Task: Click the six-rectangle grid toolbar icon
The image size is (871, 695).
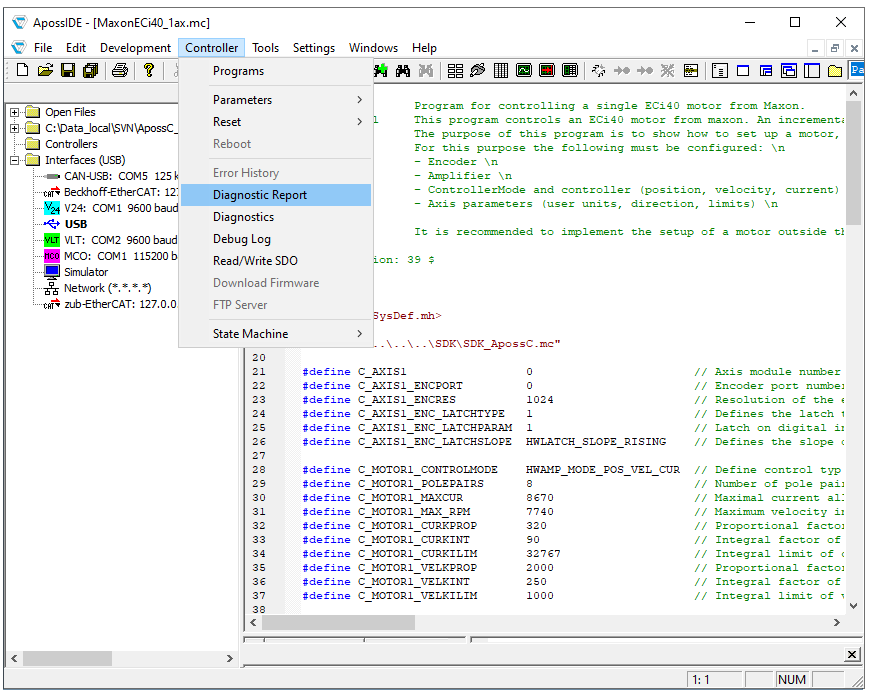Action: [455, 71]
